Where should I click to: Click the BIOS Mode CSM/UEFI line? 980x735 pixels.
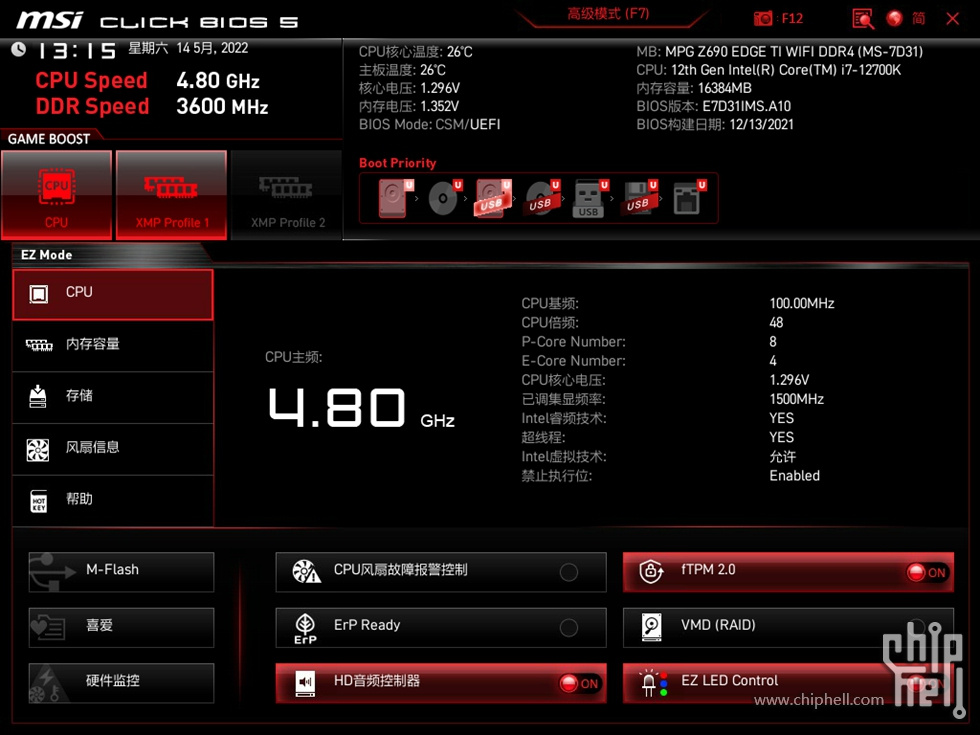click(429, 124)
